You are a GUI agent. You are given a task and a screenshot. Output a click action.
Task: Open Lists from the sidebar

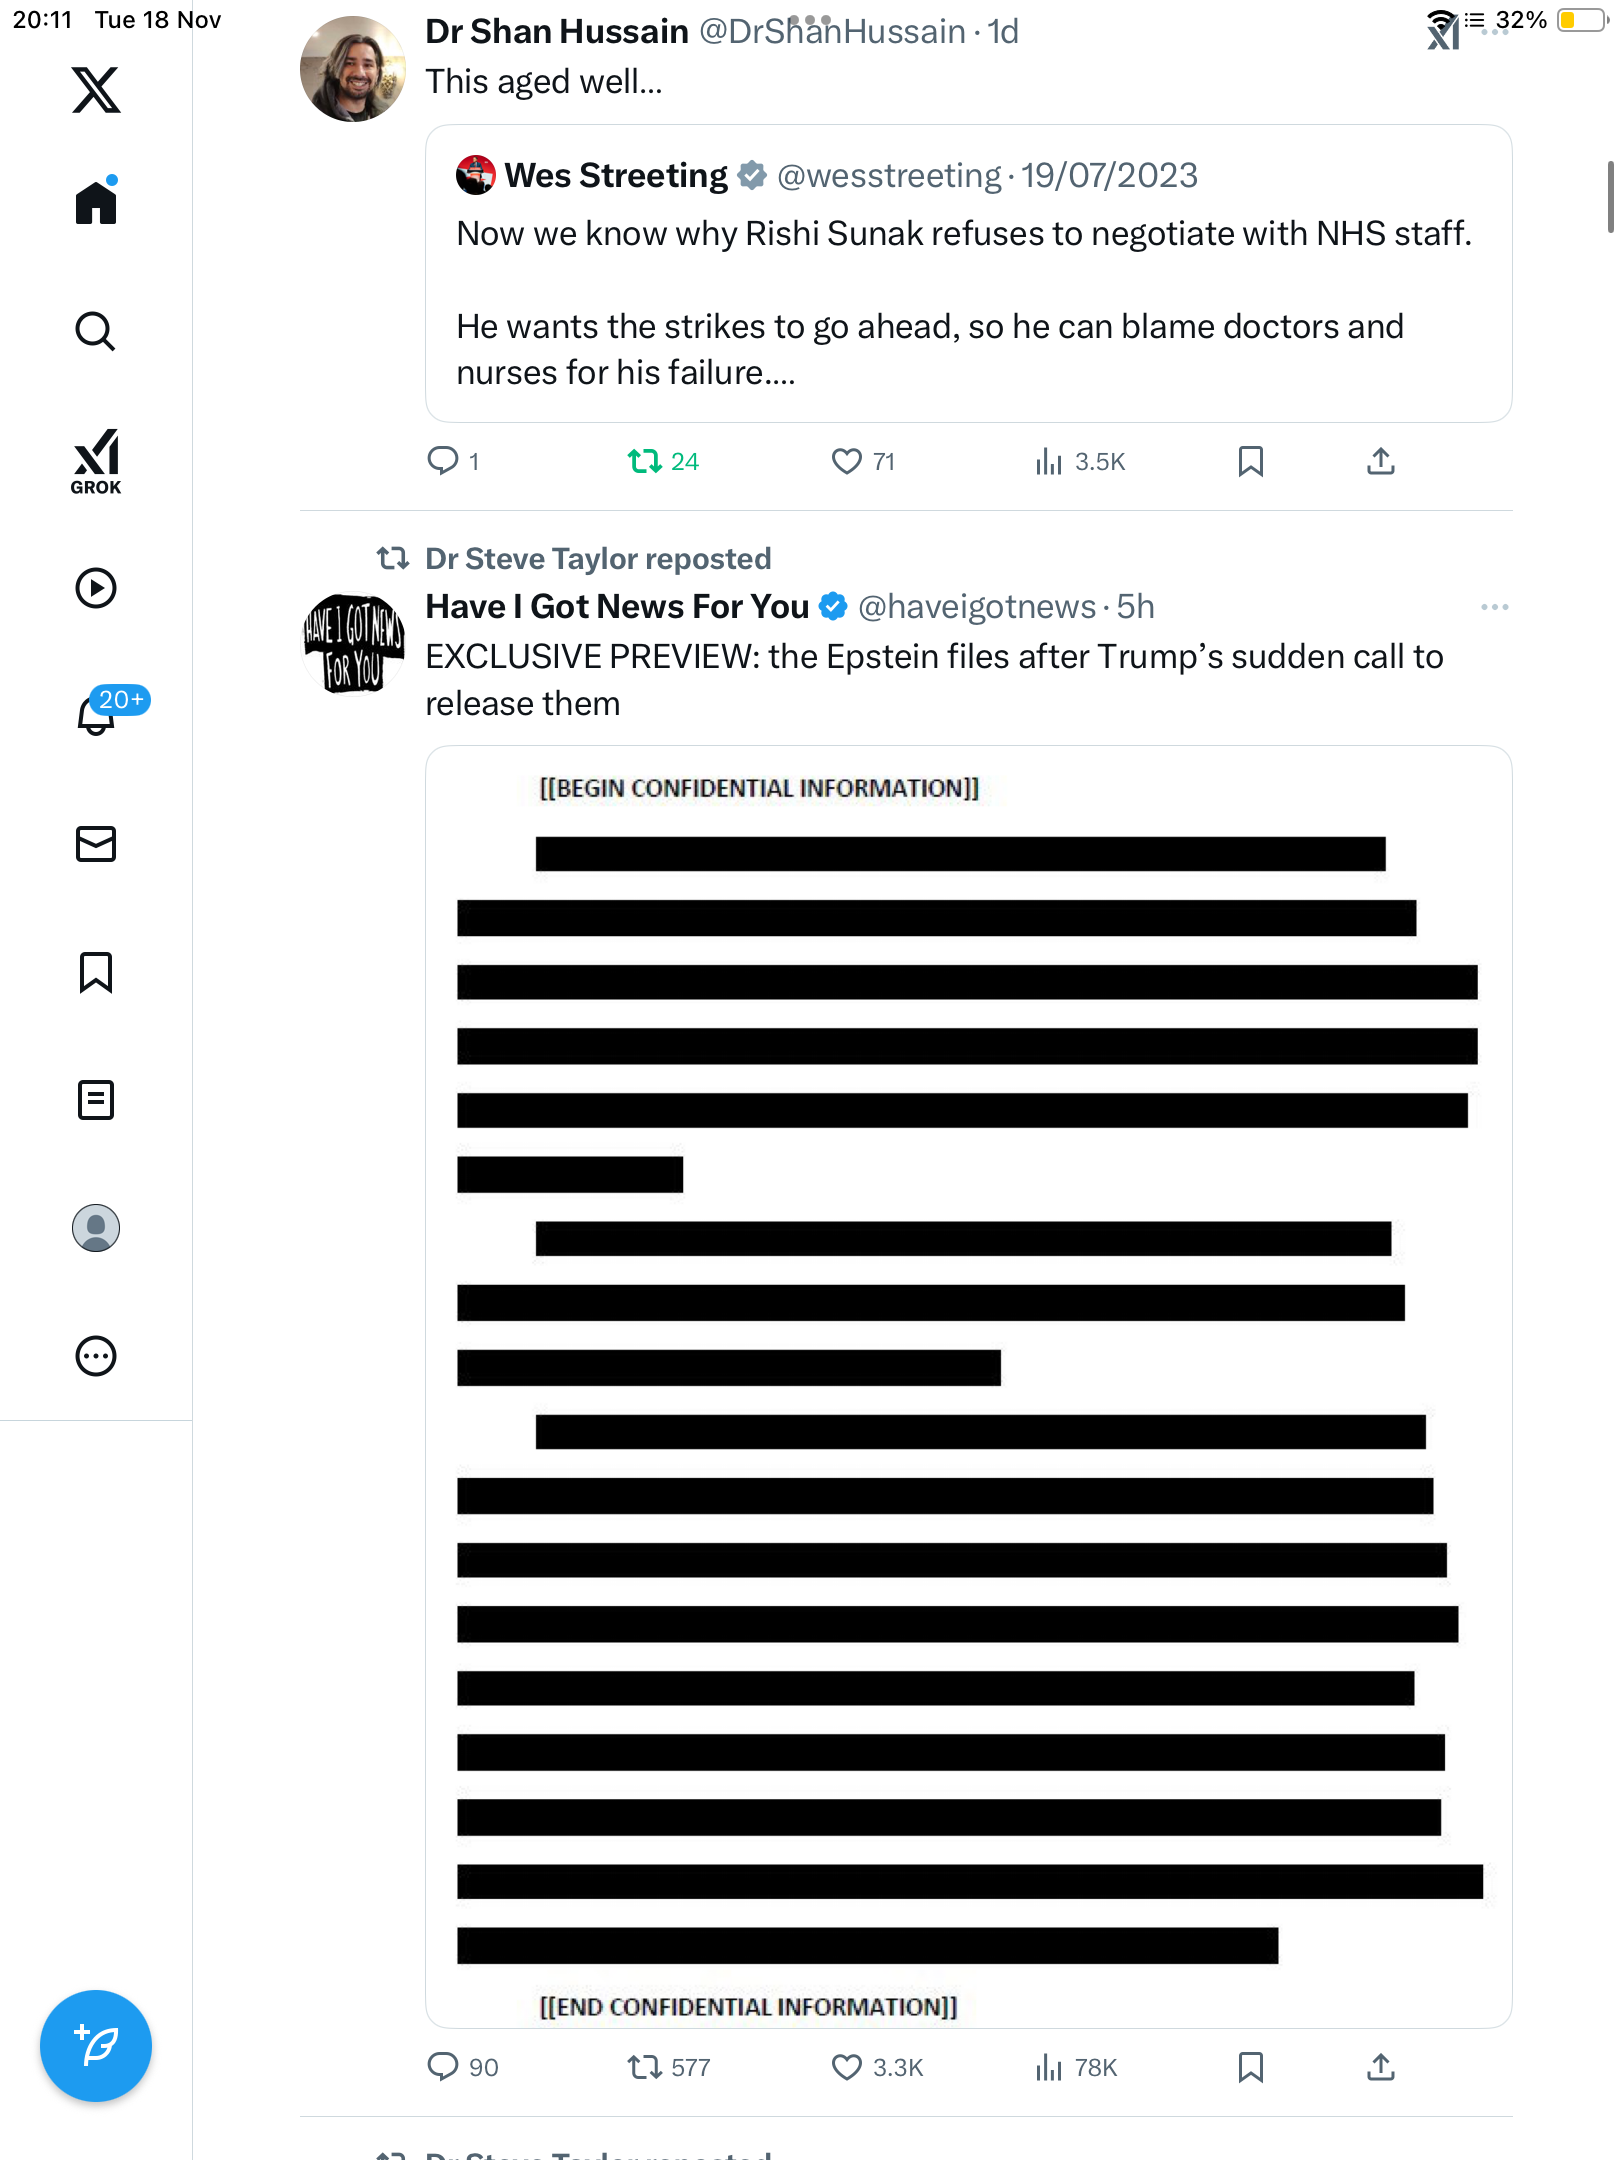click(x=96, y=1100)
